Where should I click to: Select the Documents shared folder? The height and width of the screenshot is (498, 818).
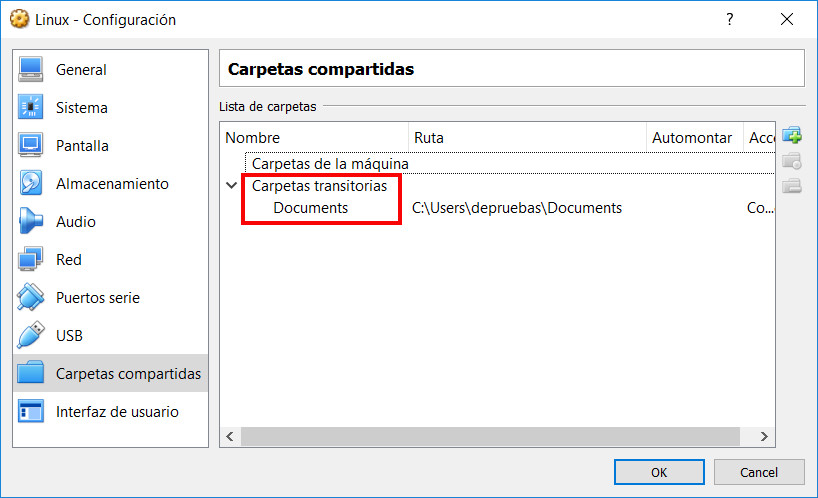pyautogui.click(x=310, y=208)
